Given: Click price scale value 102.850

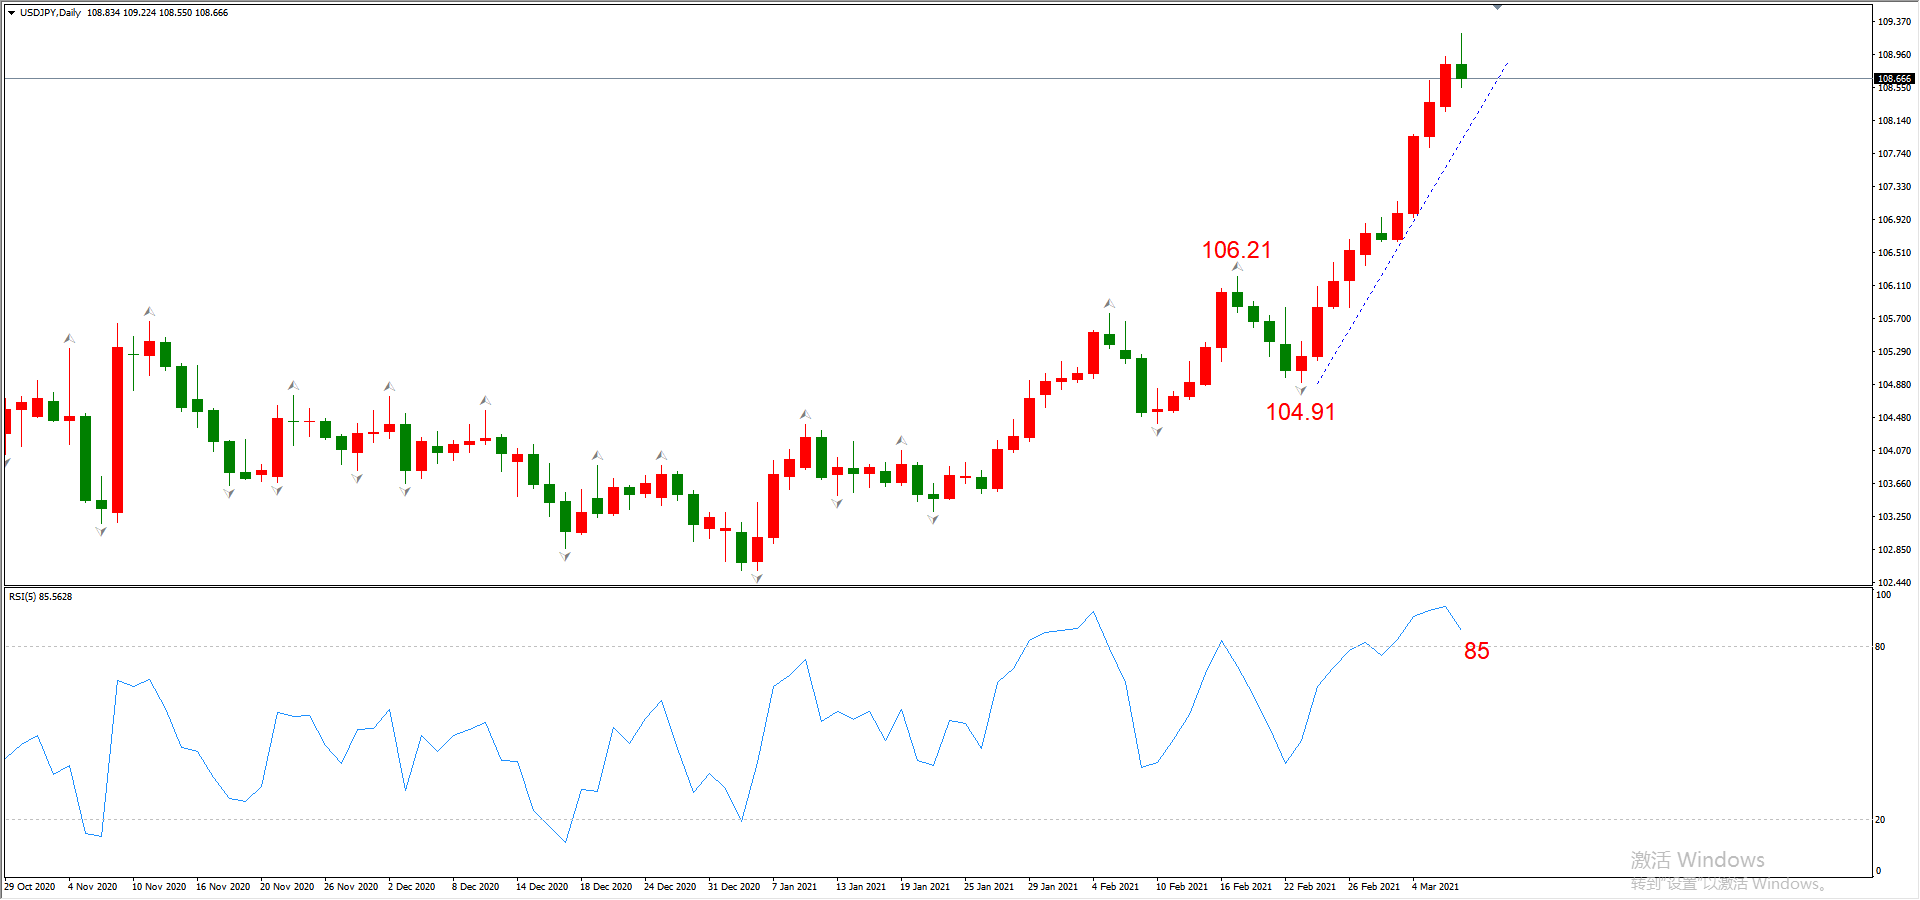Looking at the screenshot, I should 1894,550.
